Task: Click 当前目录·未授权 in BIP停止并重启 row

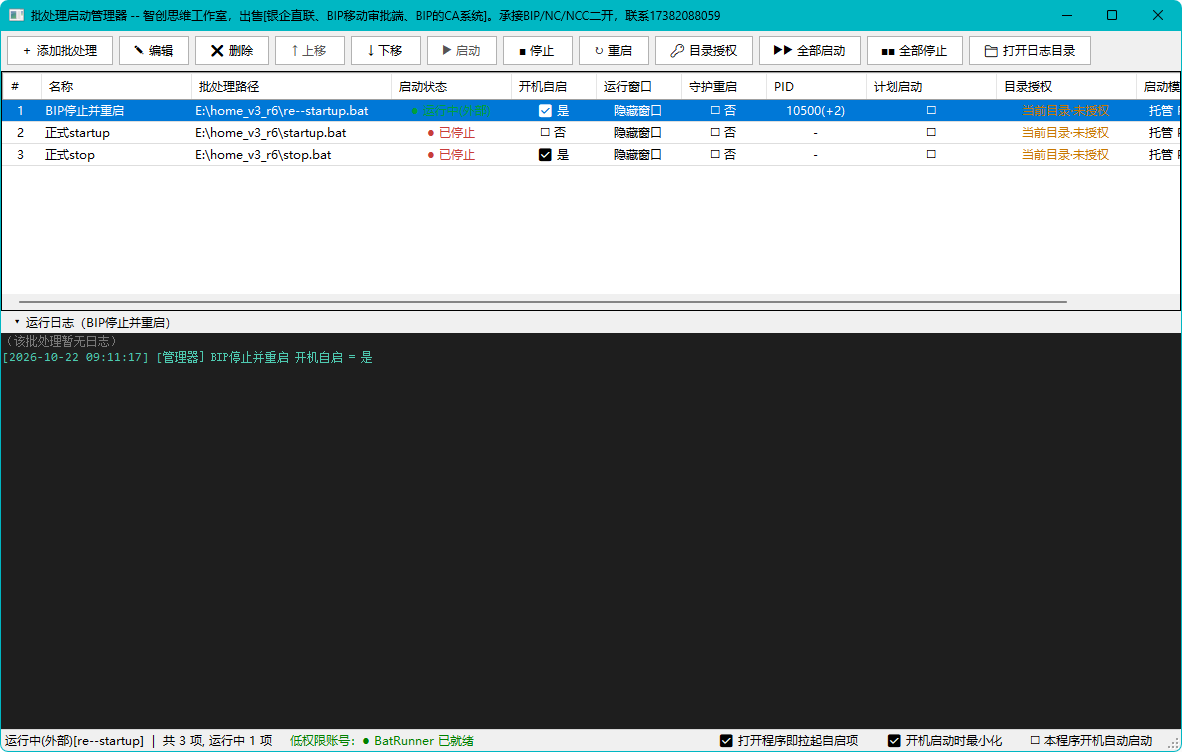Action: (x=1066, y=111)
